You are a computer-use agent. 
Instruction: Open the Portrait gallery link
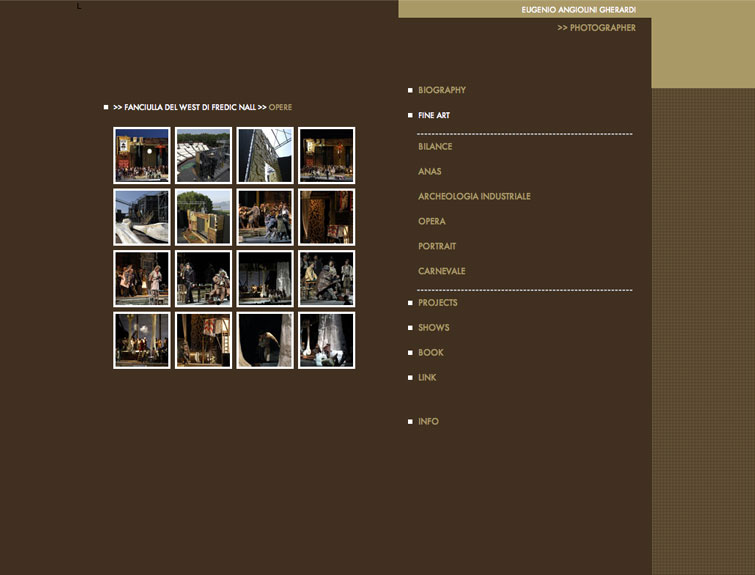click(437, 246)
